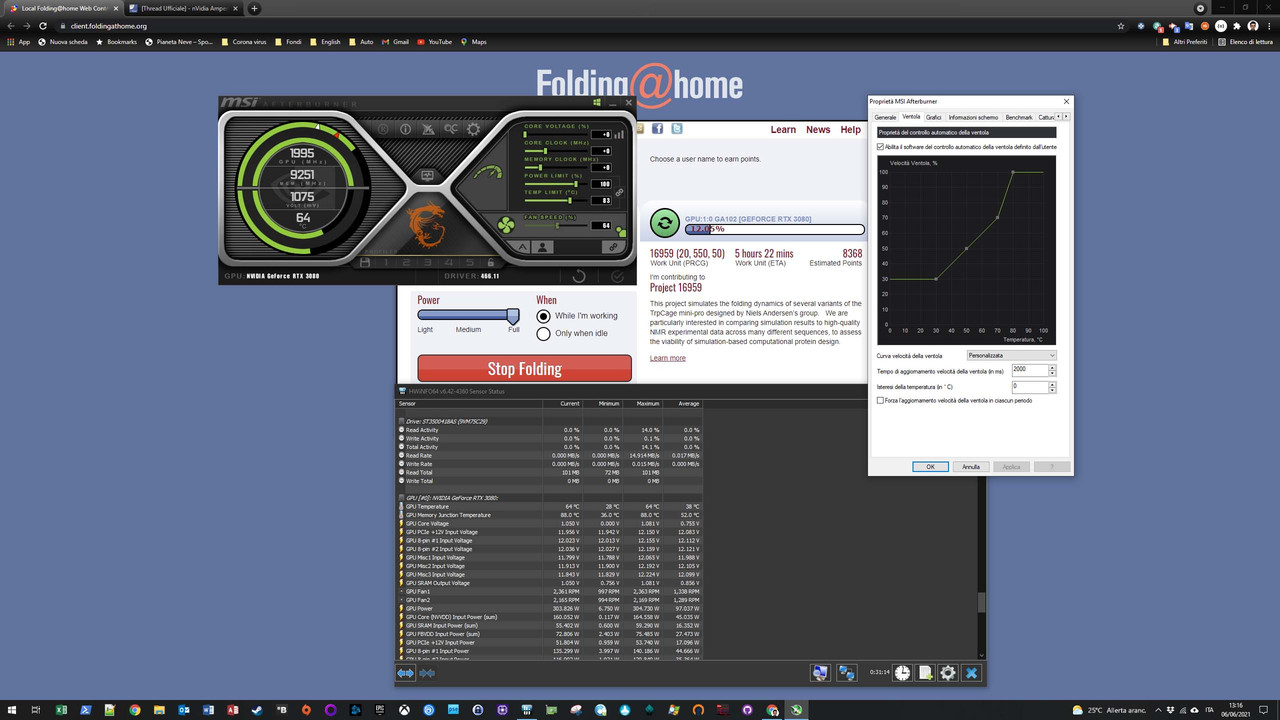
Task: Click the Stop Folding button
Action: 524,368
